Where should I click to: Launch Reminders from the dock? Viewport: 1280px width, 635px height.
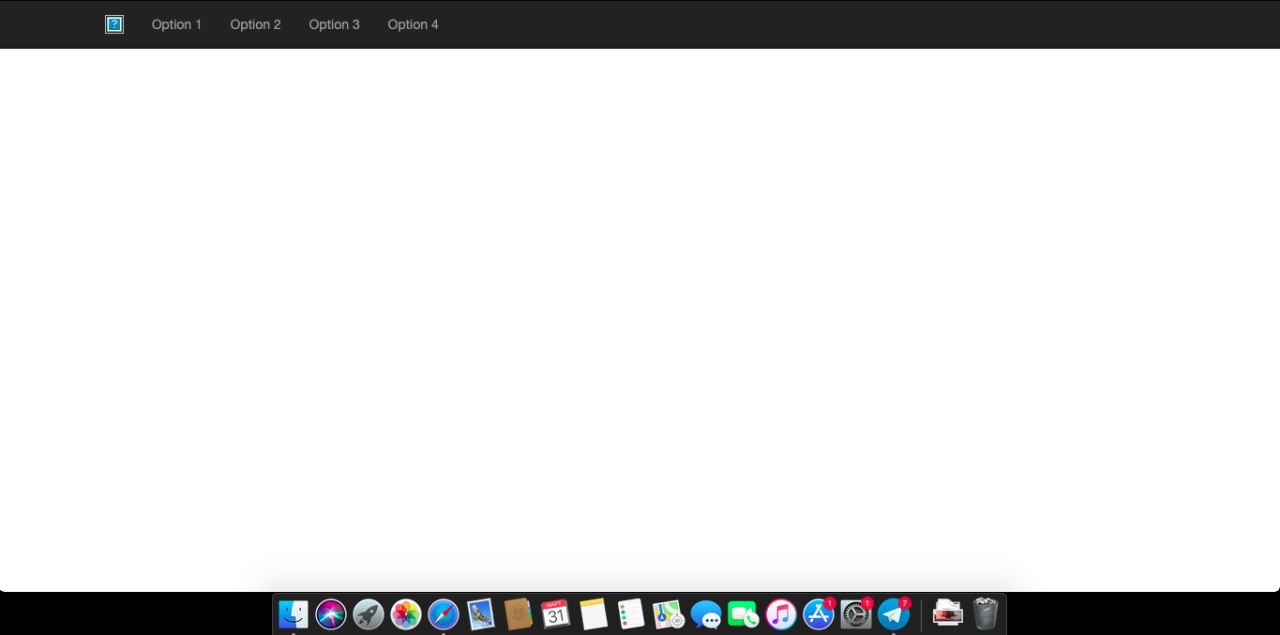631,614
